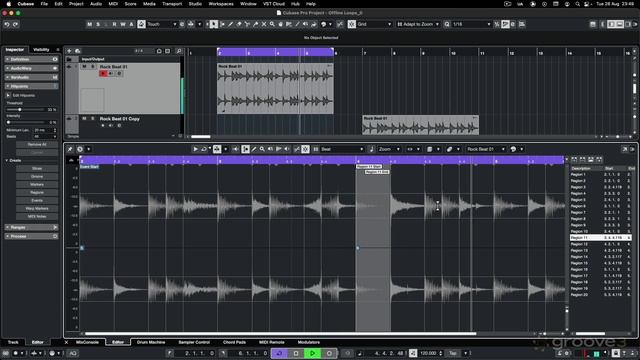Click the Threshold slider in Hitpoints
640x360 pixels.
coord(25,110)
